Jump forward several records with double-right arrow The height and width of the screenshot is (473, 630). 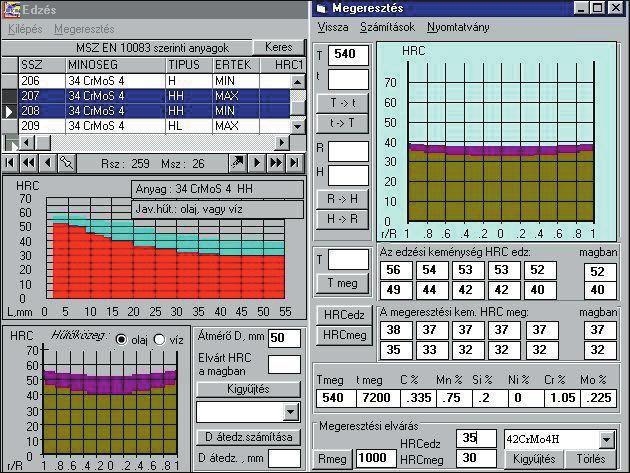click(x=276, y=163)
